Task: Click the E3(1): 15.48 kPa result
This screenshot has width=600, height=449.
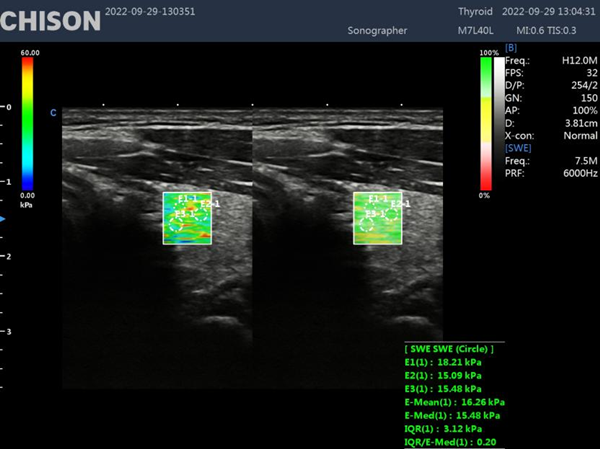Action: tap(443, 389)
